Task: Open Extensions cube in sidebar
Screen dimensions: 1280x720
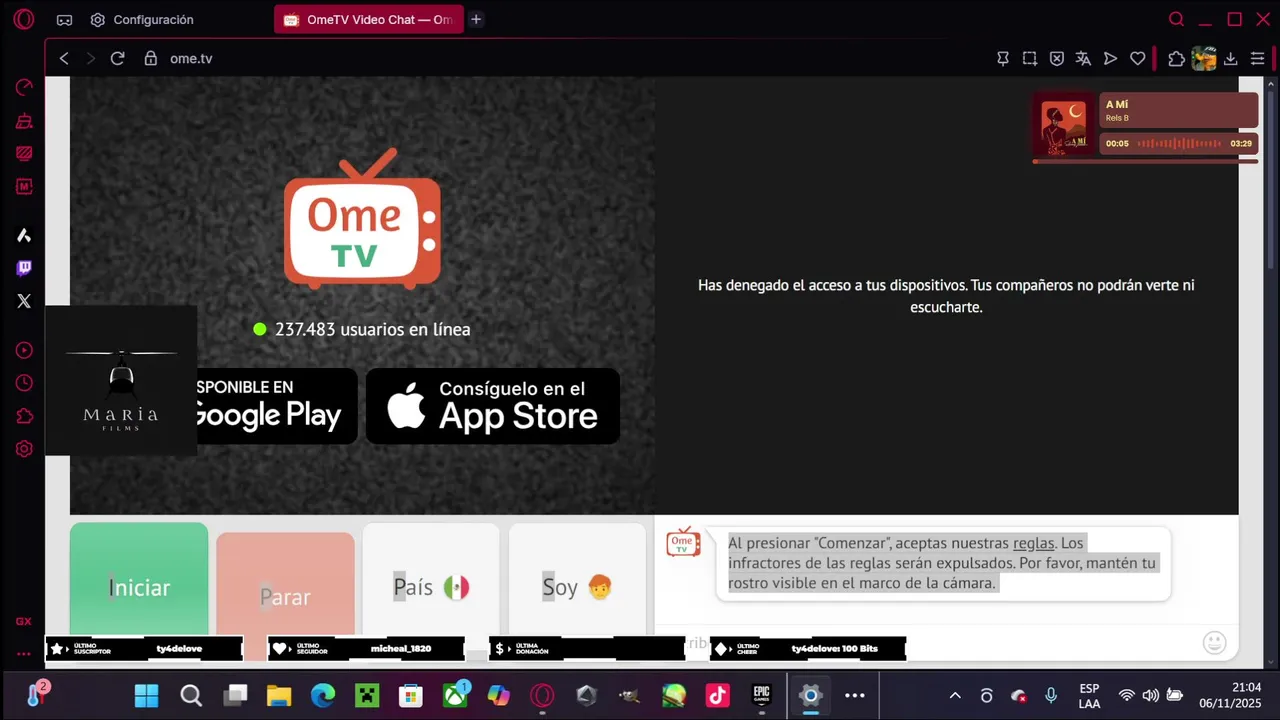Action: pos(24,416)
